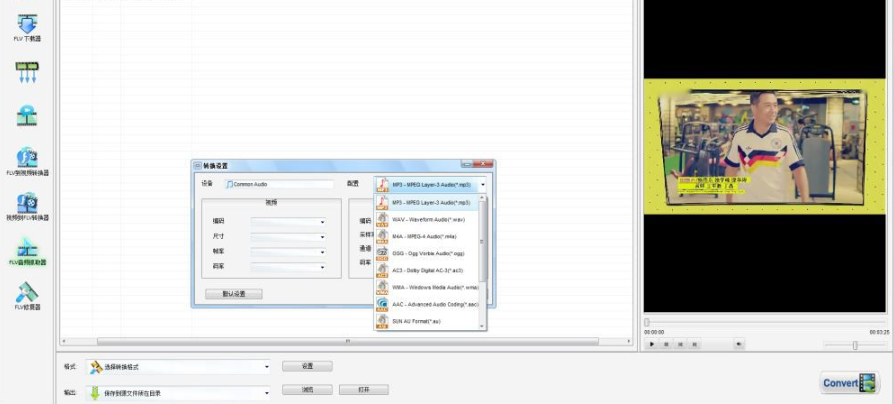This screenshot has width=894, height=404.
Task: Expand the conversion format dropdown at bottom
Action: 266,367
